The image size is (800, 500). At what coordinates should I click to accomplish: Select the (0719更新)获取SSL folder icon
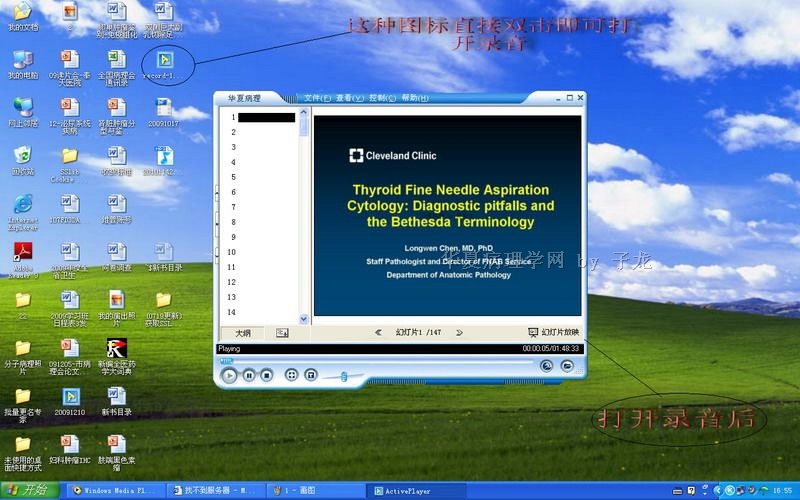point(164,309)
